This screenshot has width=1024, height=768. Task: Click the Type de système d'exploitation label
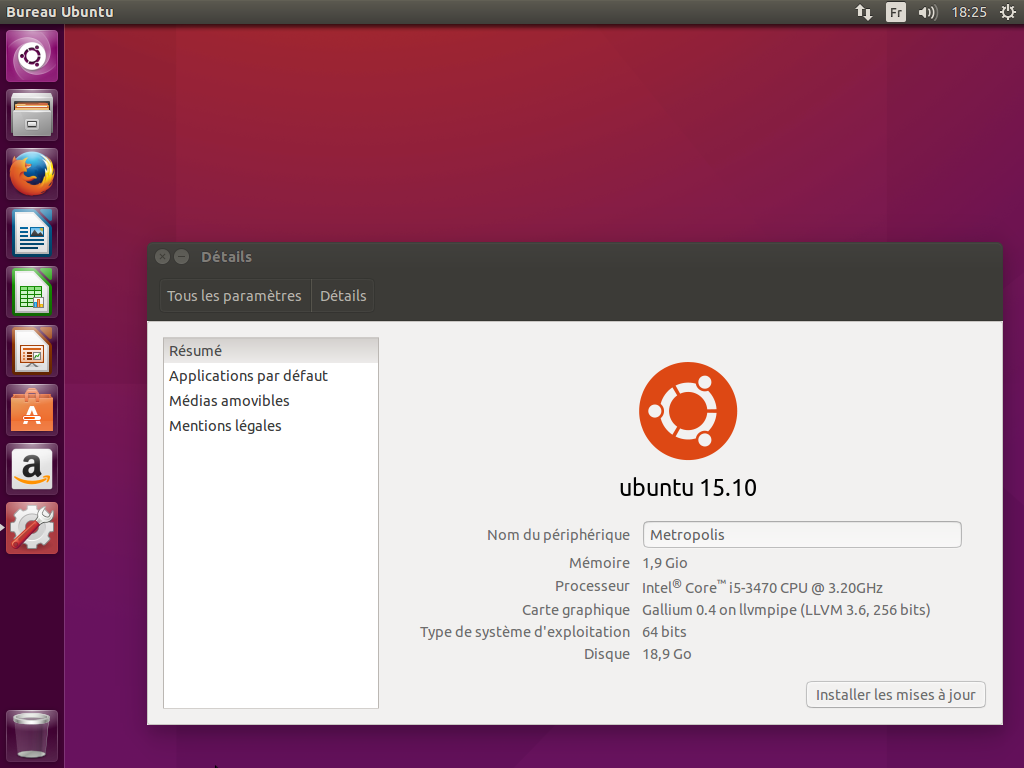point(525,632)
